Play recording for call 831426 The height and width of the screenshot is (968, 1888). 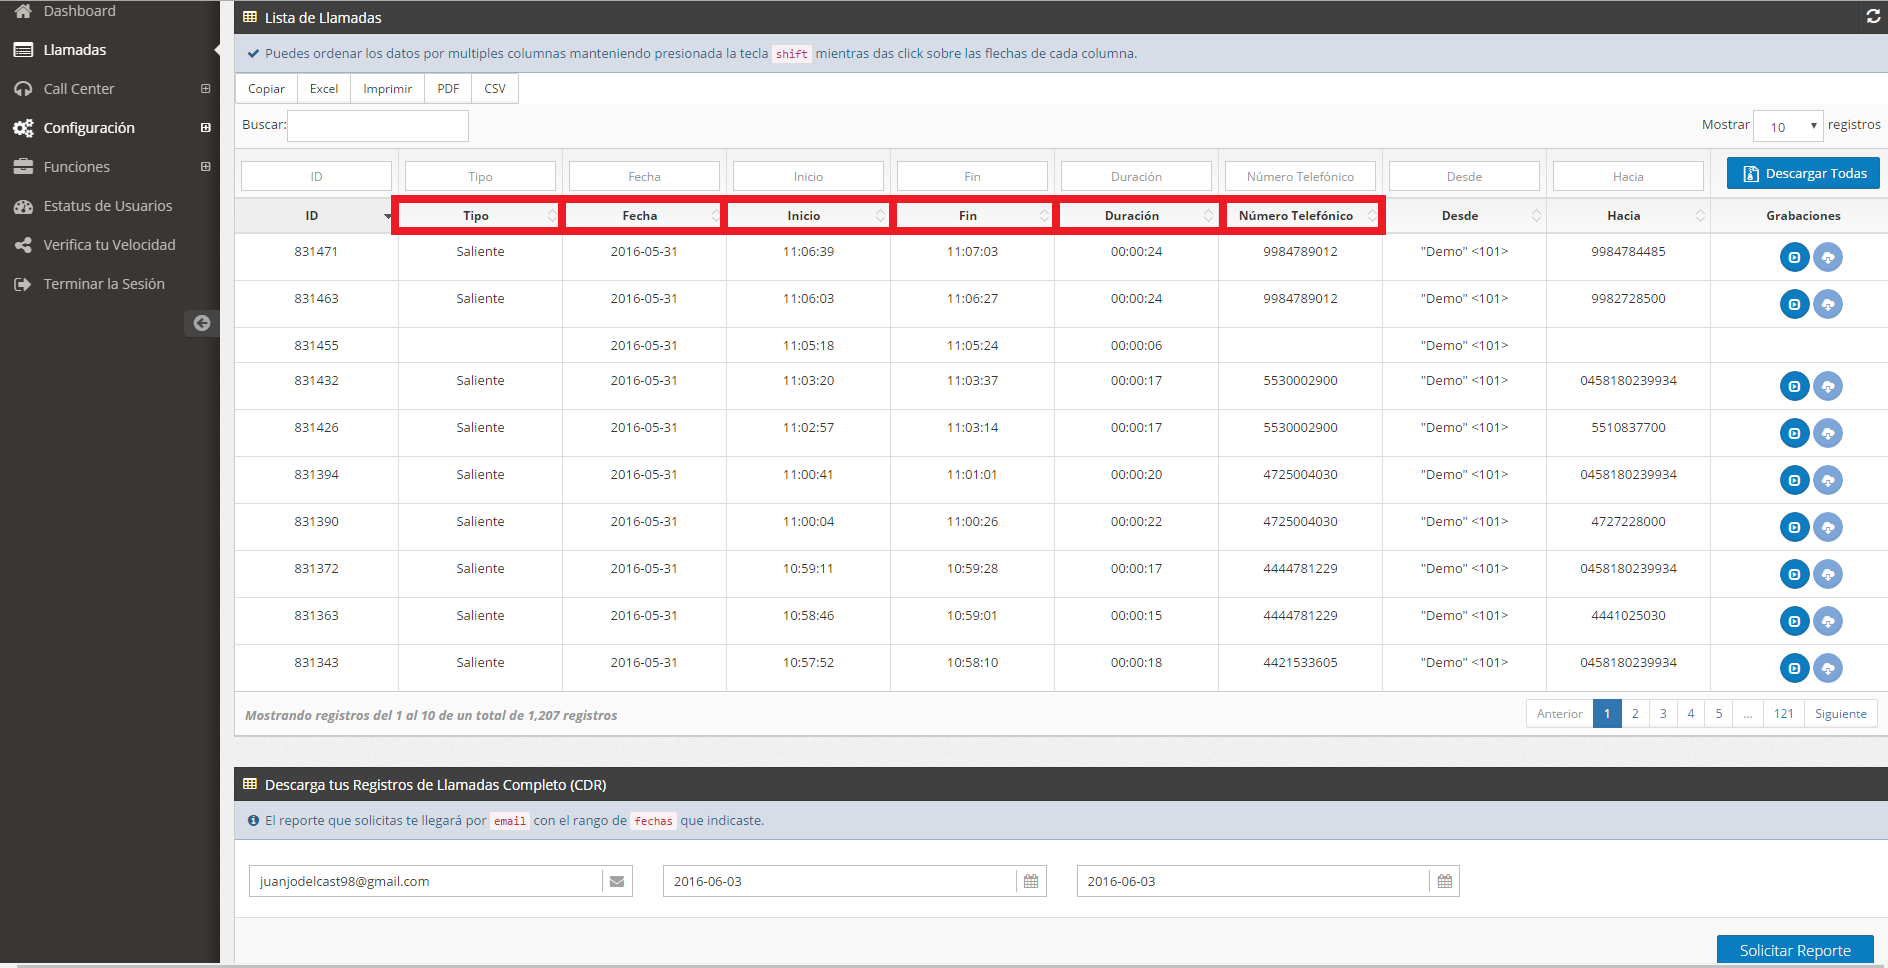tap(1795, 433)
